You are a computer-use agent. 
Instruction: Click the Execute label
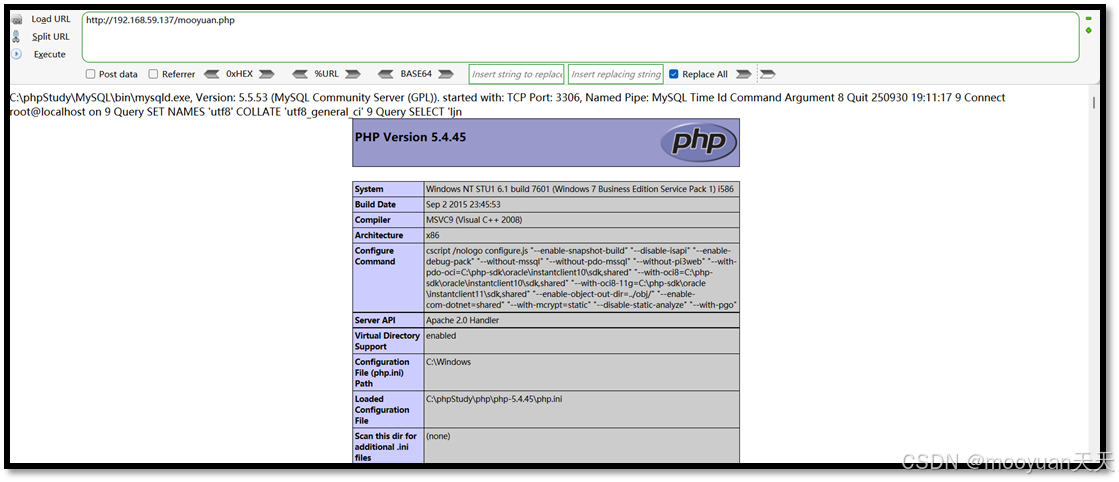pyautogui.click(x=50, y=54)
